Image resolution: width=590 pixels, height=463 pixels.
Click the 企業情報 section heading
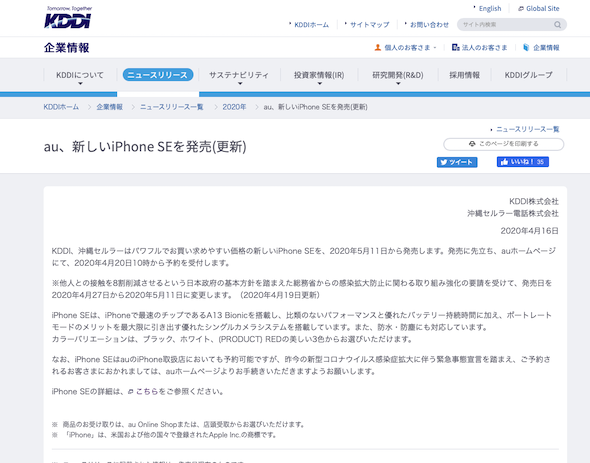(67, 48)
